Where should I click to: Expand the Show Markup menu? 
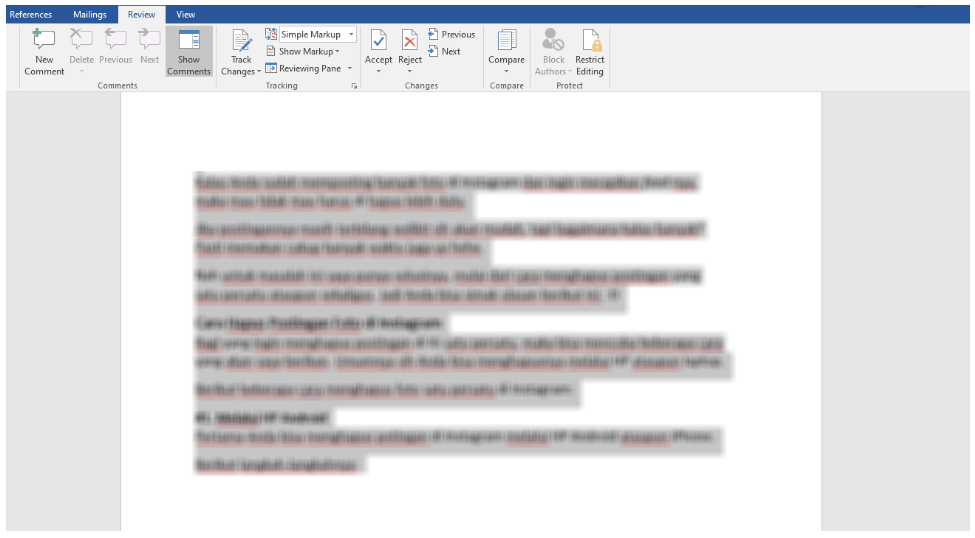(303, 52)
